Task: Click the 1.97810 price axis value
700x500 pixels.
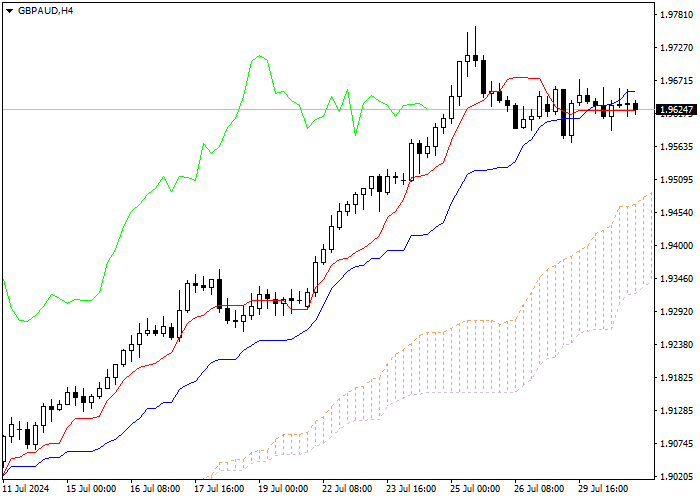Action: click(676, 15)
